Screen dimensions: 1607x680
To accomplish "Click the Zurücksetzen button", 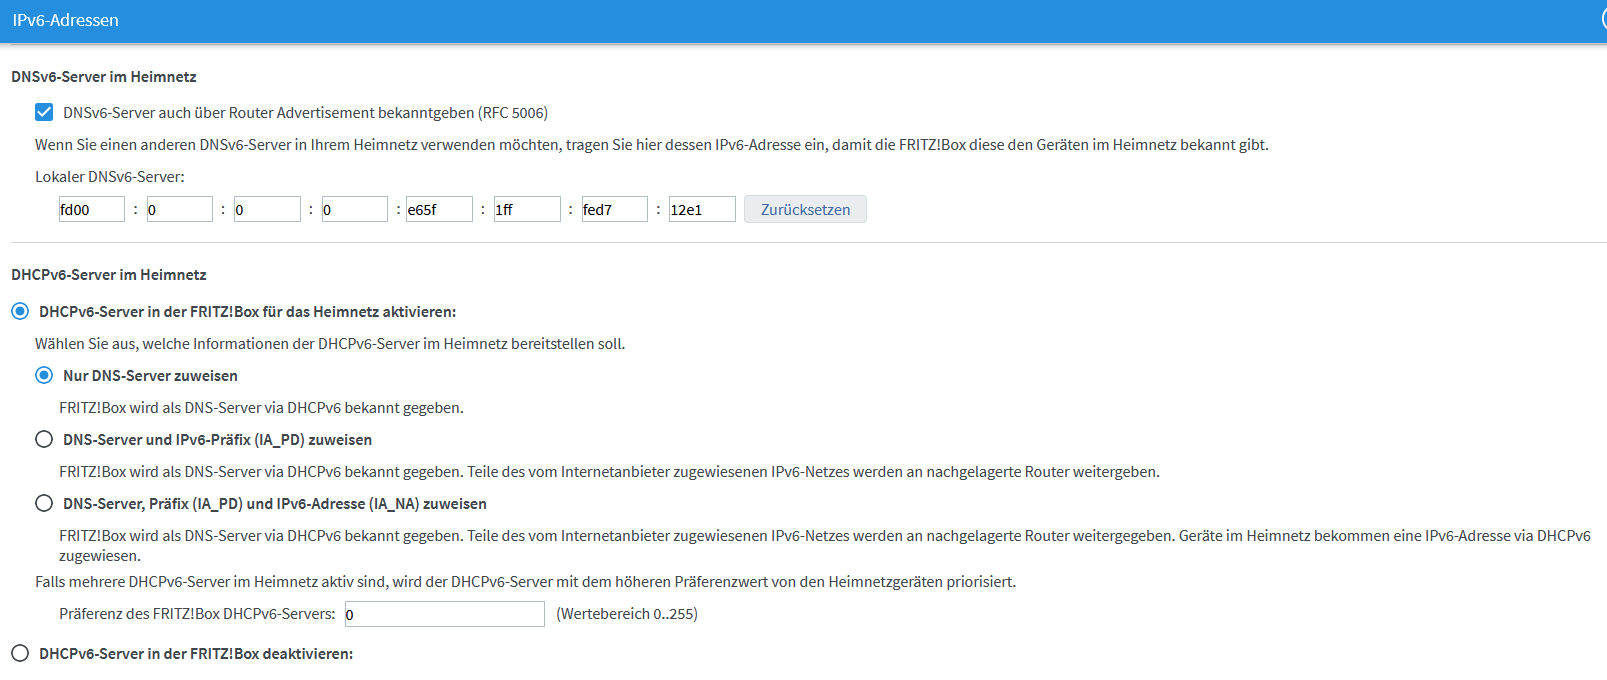I will (x=805, y=209).
